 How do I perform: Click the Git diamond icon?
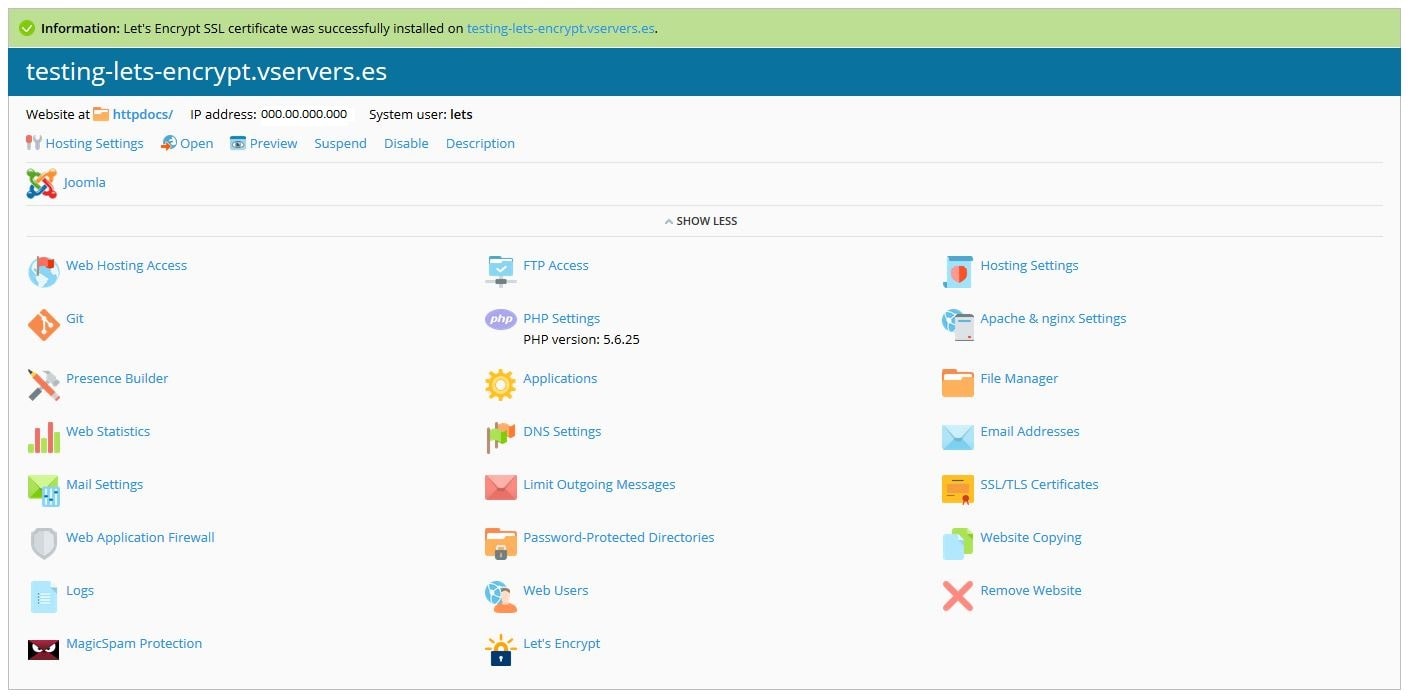43,324
